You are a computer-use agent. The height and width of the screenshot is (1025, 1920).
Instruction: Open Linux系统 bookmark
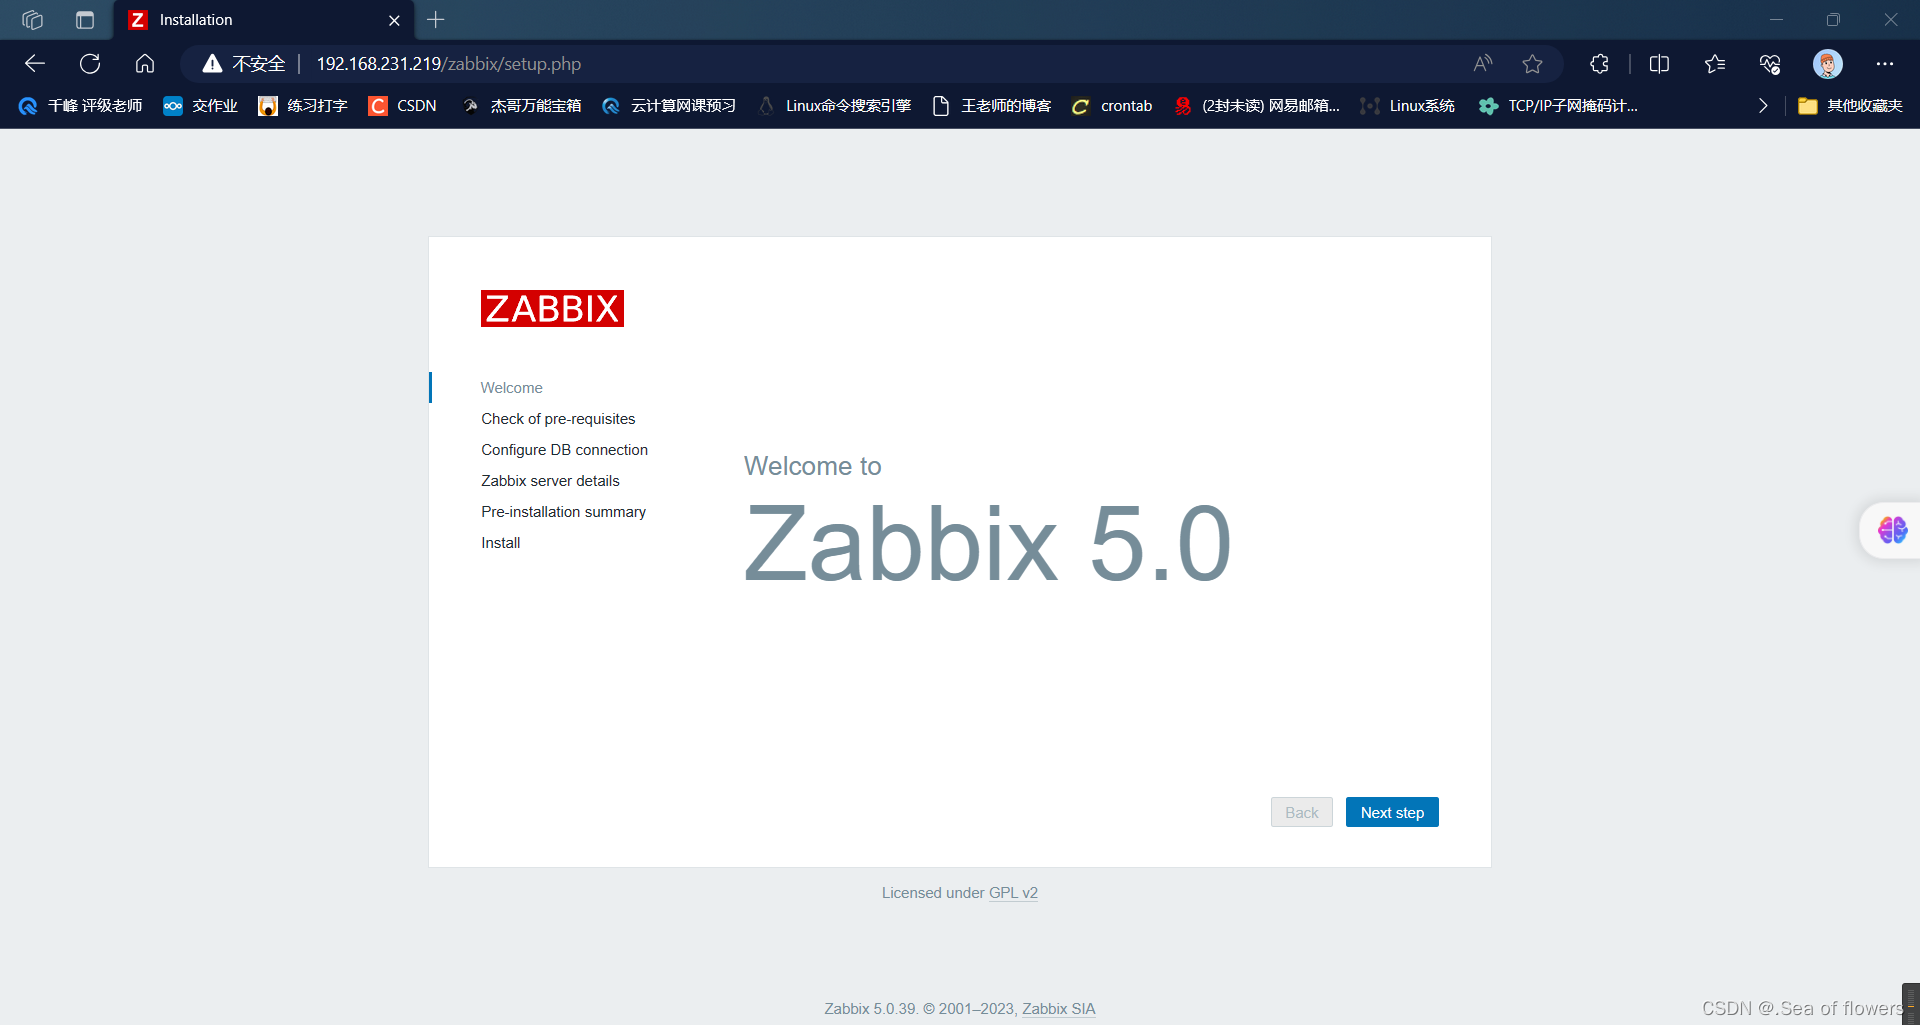[x=1408, y=106]
